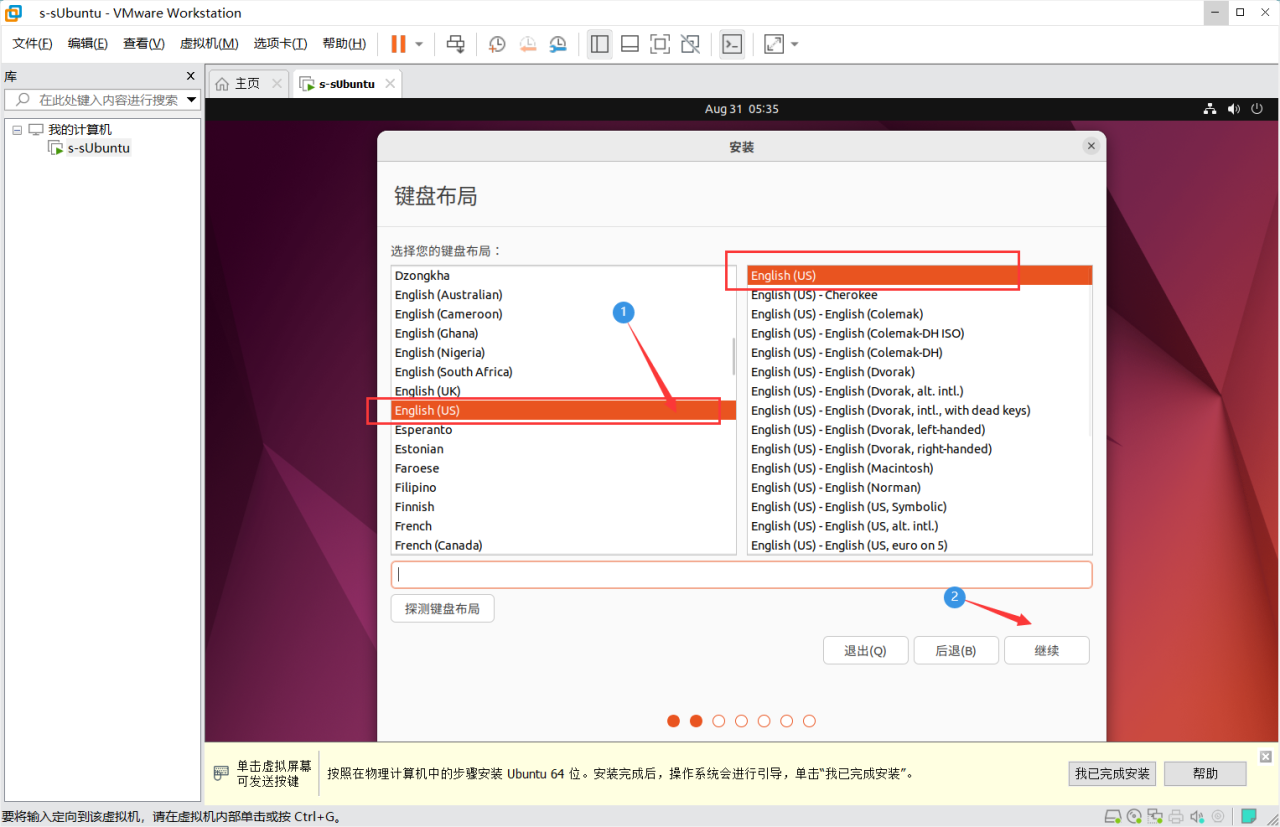The width and height of the screenshot is (1280, 827).
Task: Open the 虚拟机(M) menu
Action: tap(209, 44)
